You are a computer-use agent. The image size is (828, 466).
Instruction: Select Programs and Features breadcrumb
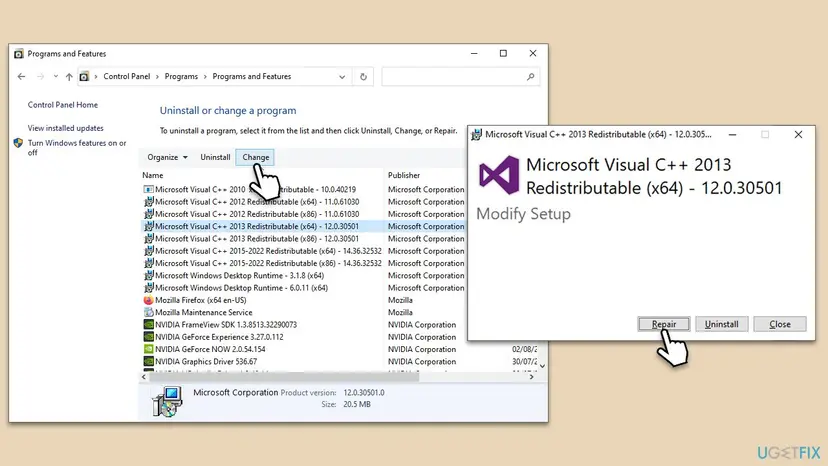pos(252,77)
